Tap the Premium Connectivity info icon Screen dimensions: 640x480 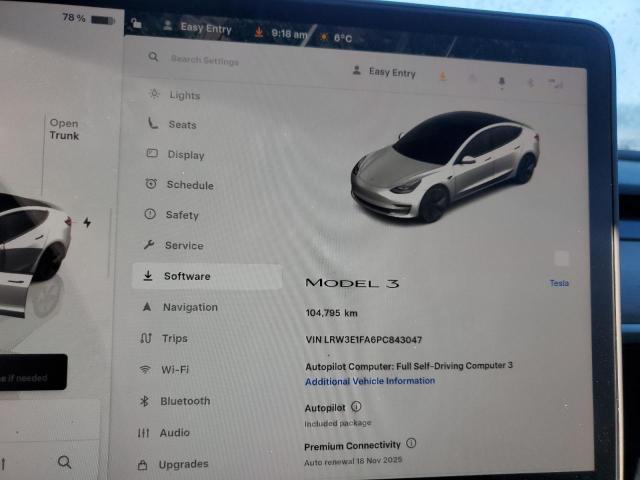pyautogui.click(x=411, y=443)
